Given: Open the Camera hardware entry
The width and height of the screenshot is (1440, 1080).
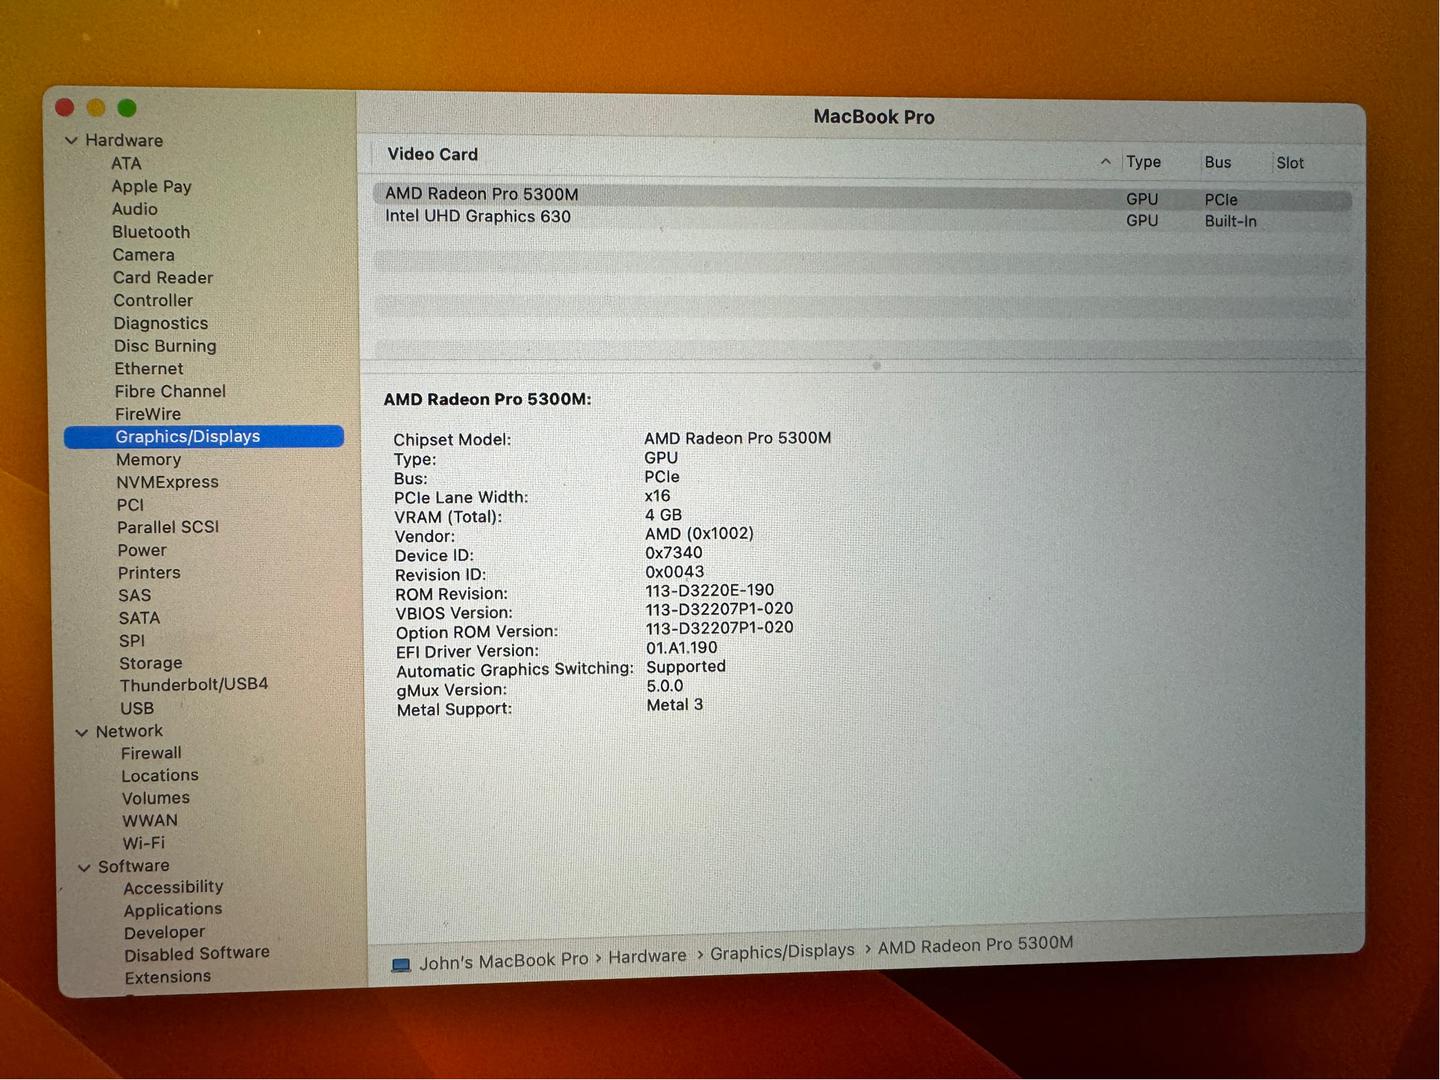Looking at the screenshot, I should (143, 255).
